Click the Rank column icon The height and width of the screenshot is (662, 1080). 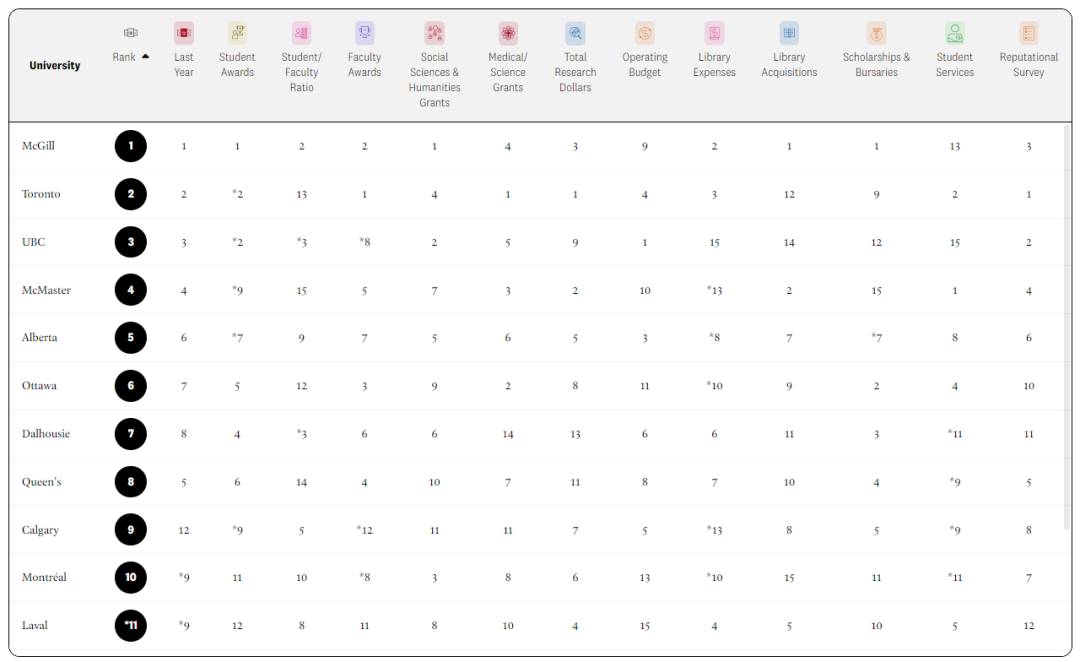(130, 32)
